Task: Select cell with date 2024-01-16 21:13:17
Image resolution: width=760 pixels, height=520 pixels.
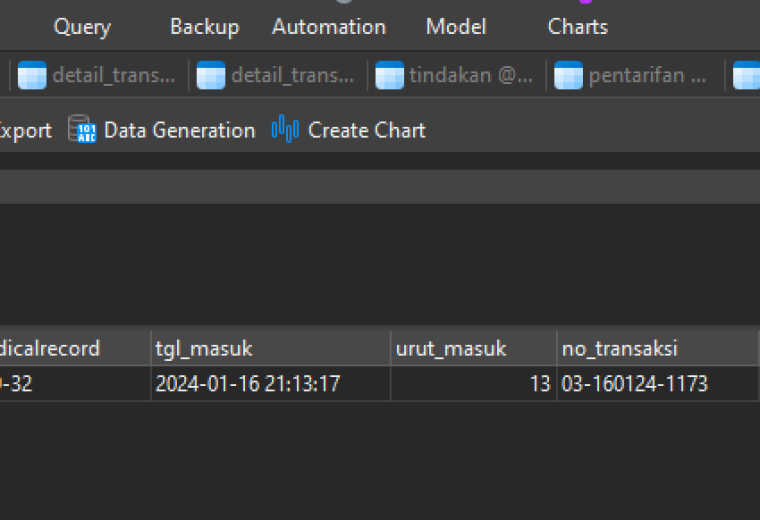Action: coord(270,383)
